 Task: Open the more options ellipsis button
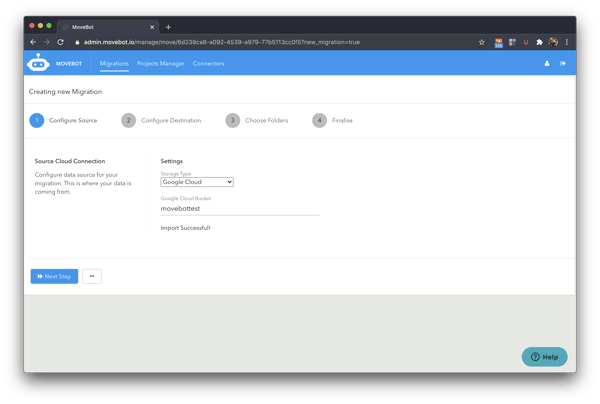click(91, 276)
